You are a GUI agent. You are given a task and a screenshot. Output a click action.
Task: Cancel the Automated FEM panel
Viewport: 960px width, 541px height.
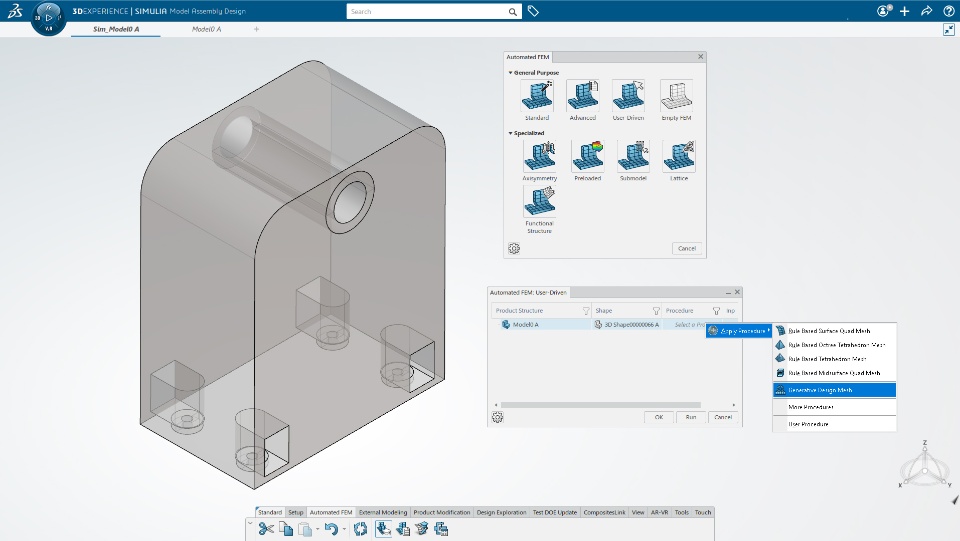(687, 248)
